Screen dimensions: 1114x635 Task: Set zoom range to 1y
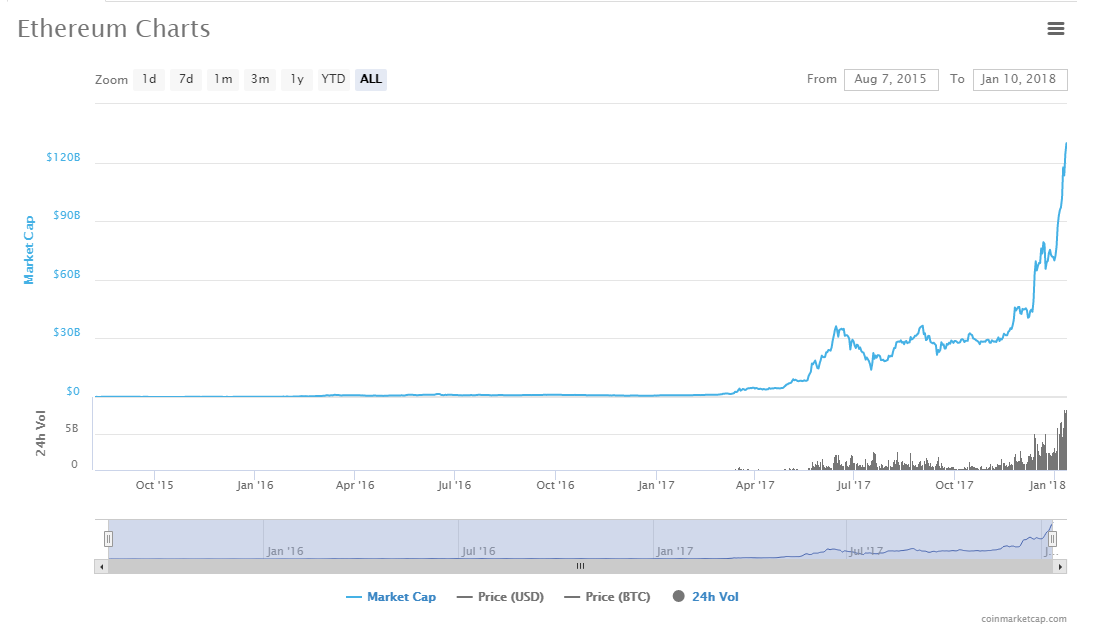pyautogui.click(x=297, y=80)
